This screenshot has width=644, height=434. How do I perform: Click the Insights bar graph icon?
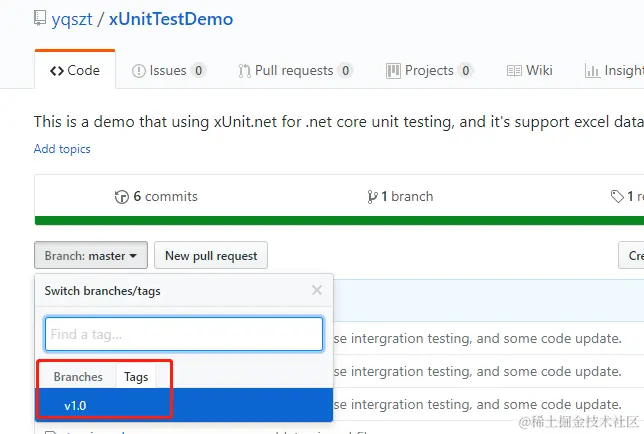click(592, 71)
